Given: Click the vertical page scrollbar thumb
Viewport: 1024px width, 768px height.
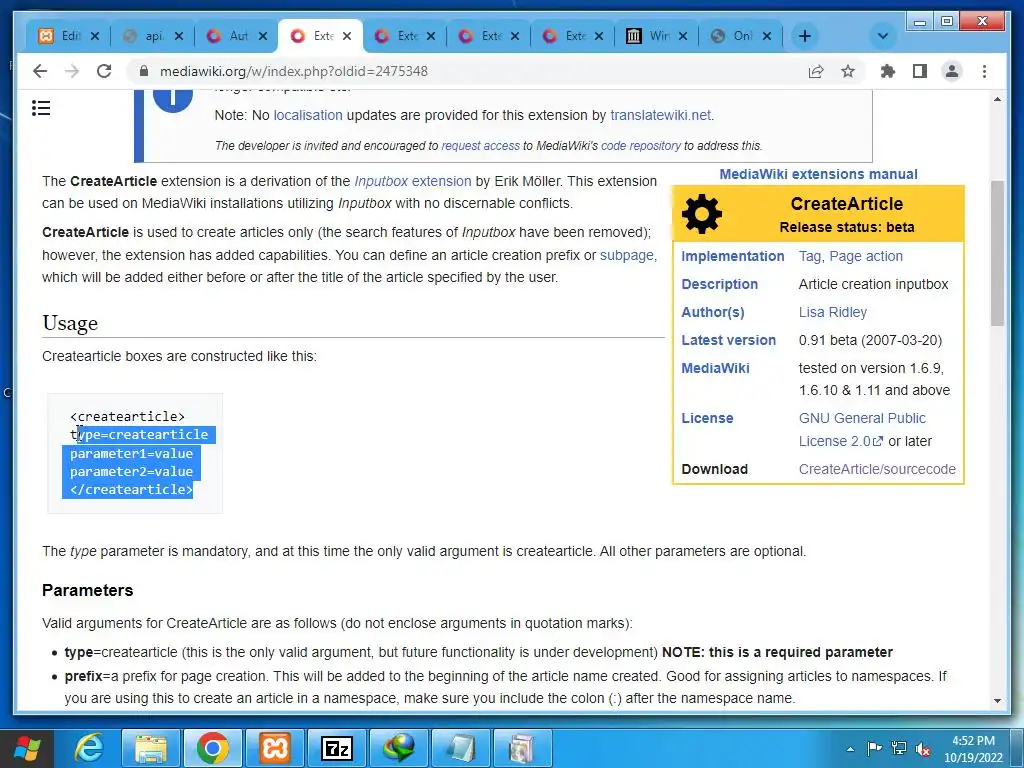Looking at the screenshot, I should [x=997, y=253].
